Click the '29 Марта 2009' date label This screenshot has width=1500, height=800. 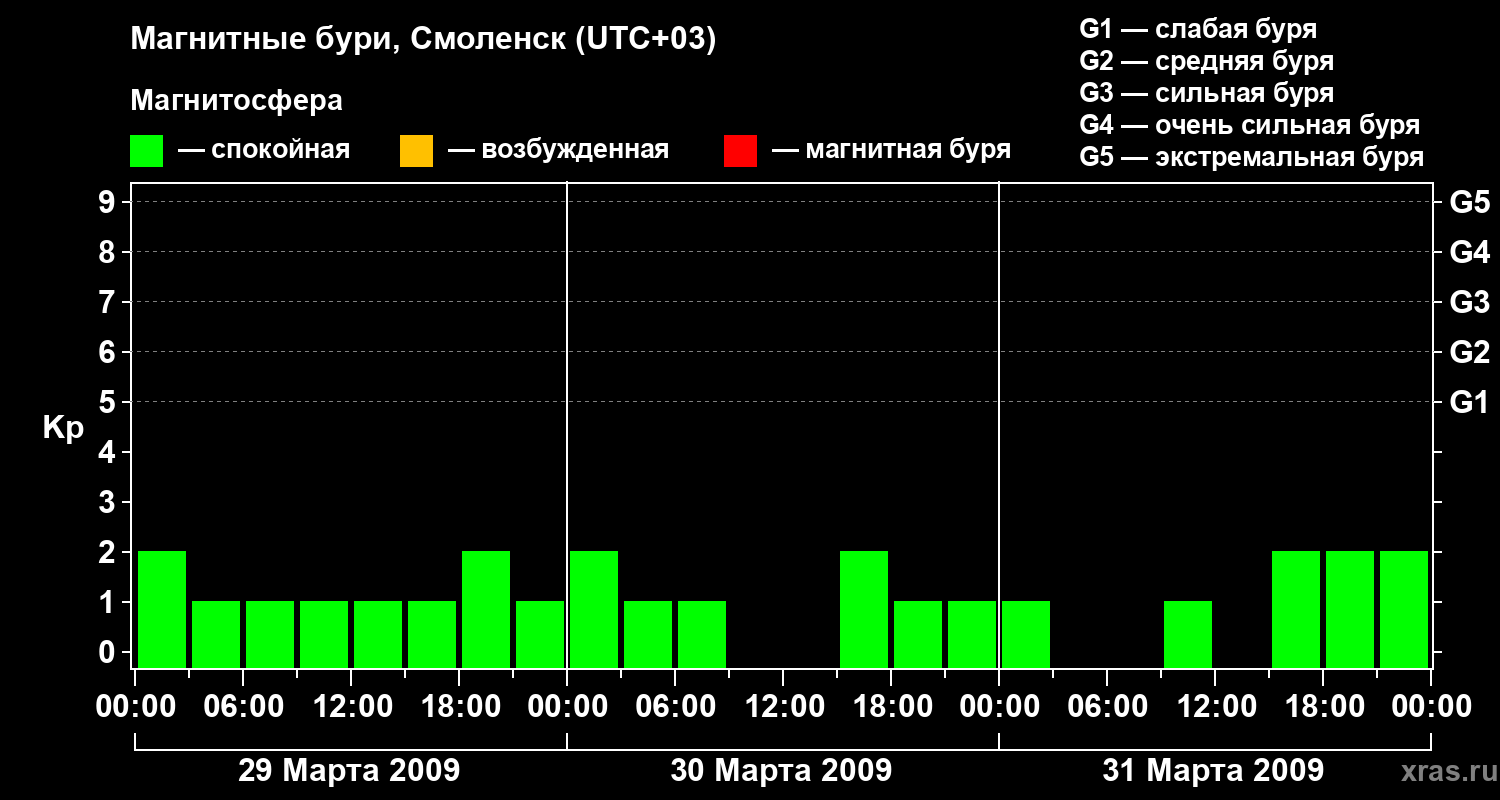coord(349,771)
